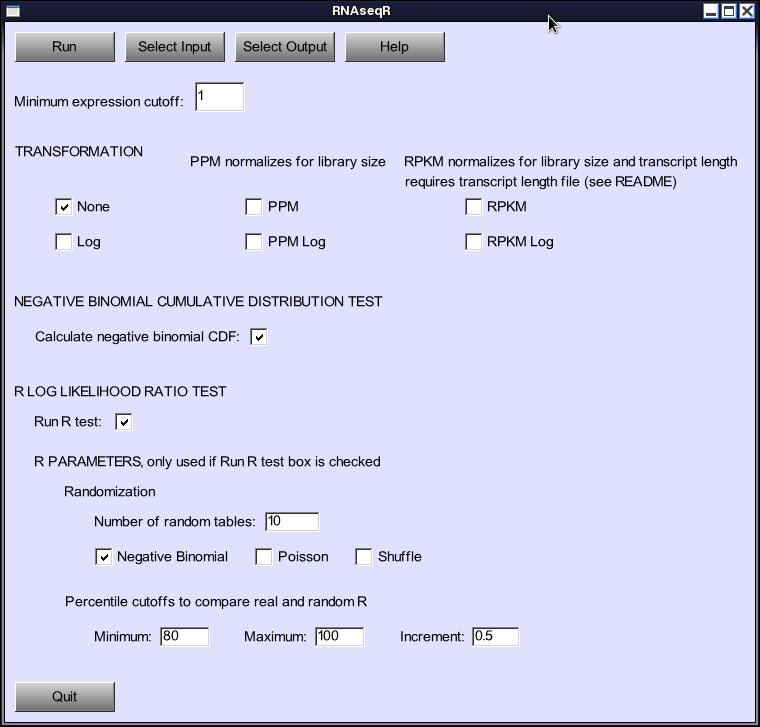Select Poisson randomization checkbox
This screenshot has height=727, width=760.
[x=264, y=557]
